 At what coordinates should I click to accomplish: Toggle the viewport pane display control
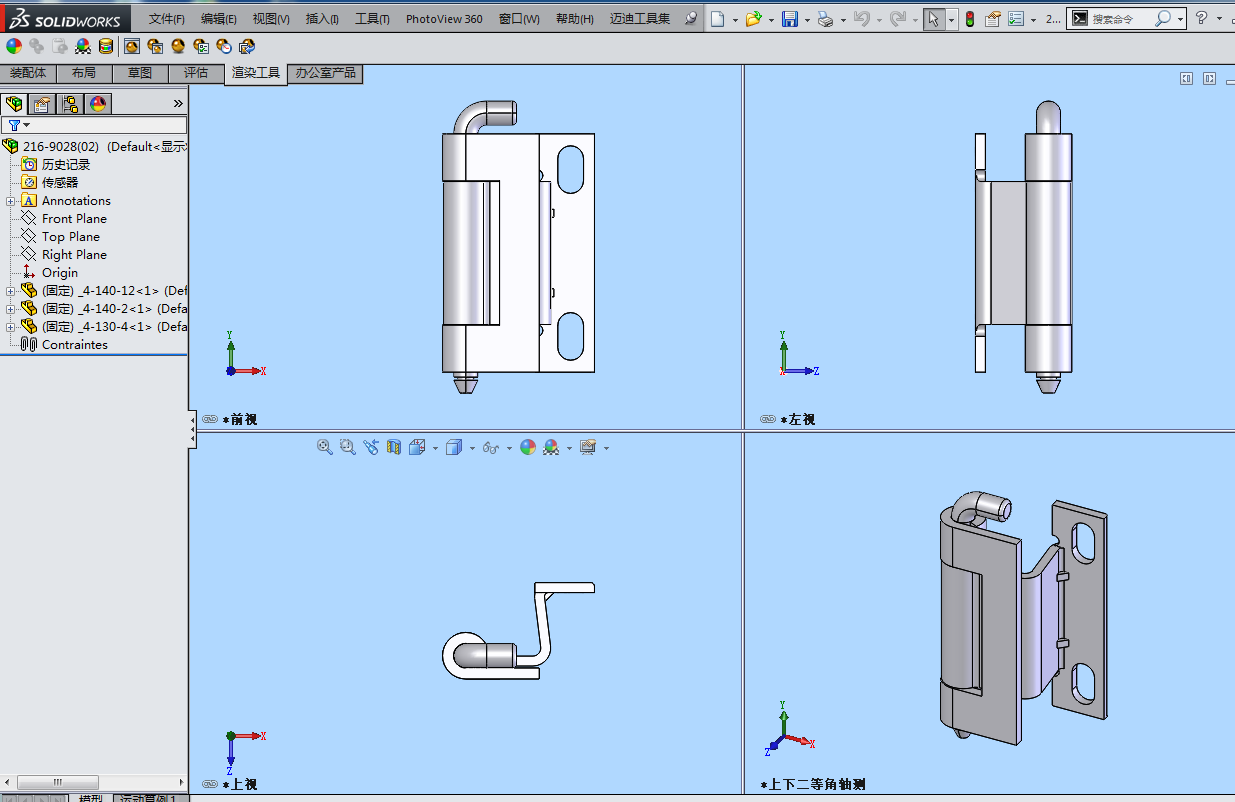(1186, 78)
